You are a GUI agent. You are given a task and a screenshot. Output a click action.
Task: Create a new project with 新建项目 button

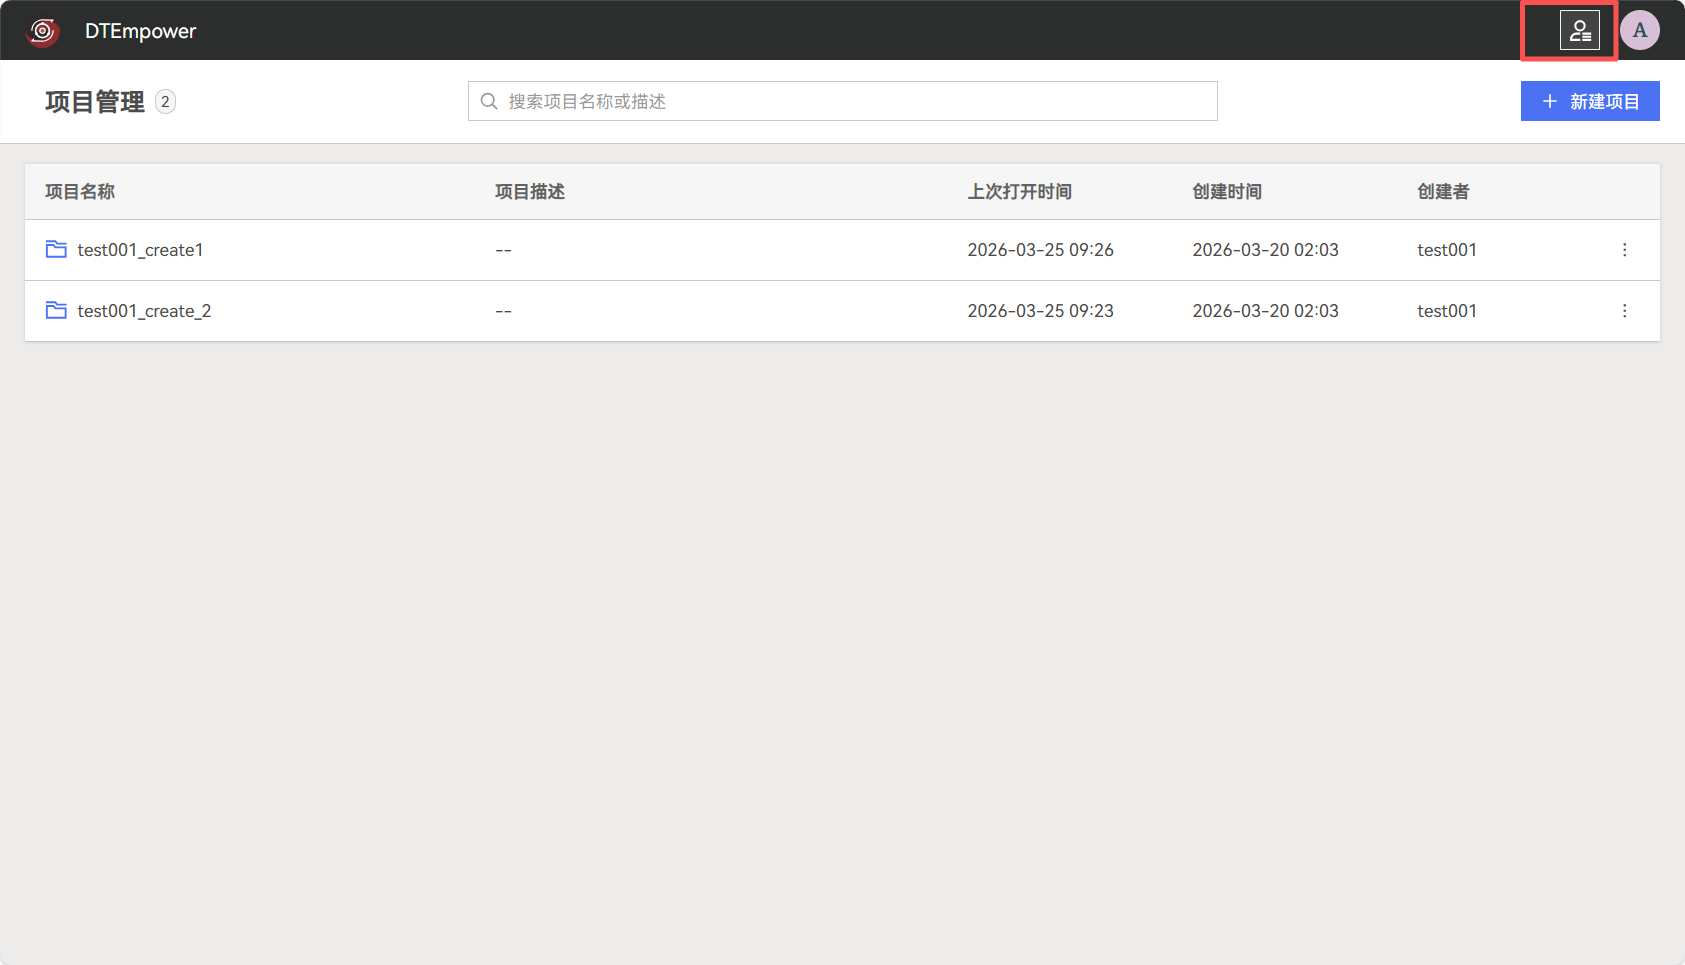[1590, 101]
